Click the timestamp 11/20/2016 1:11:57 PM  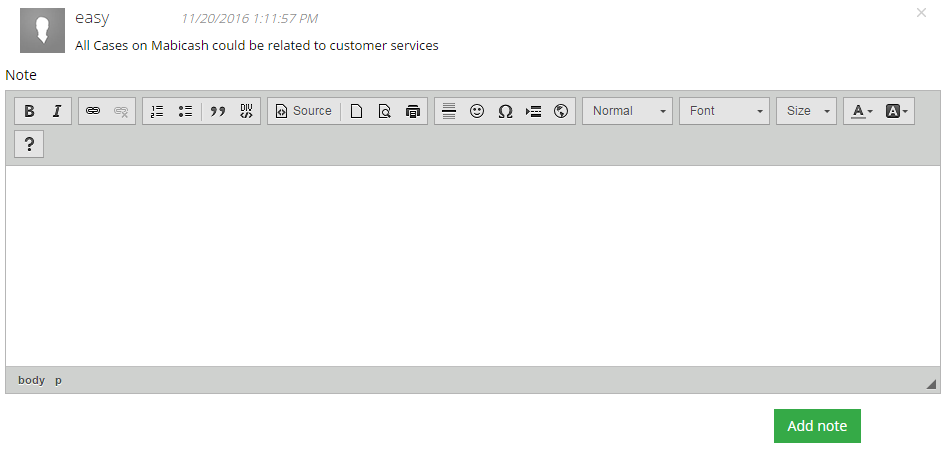(250, 19)
